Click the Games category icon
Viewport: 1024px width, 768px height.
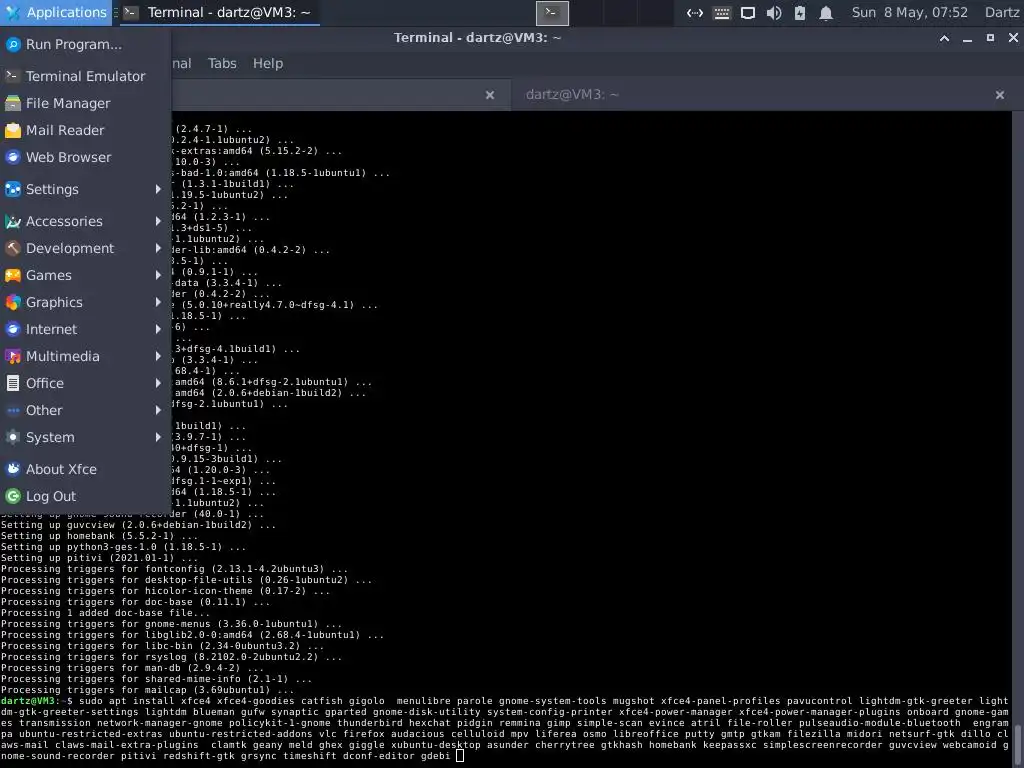point(12,275)
